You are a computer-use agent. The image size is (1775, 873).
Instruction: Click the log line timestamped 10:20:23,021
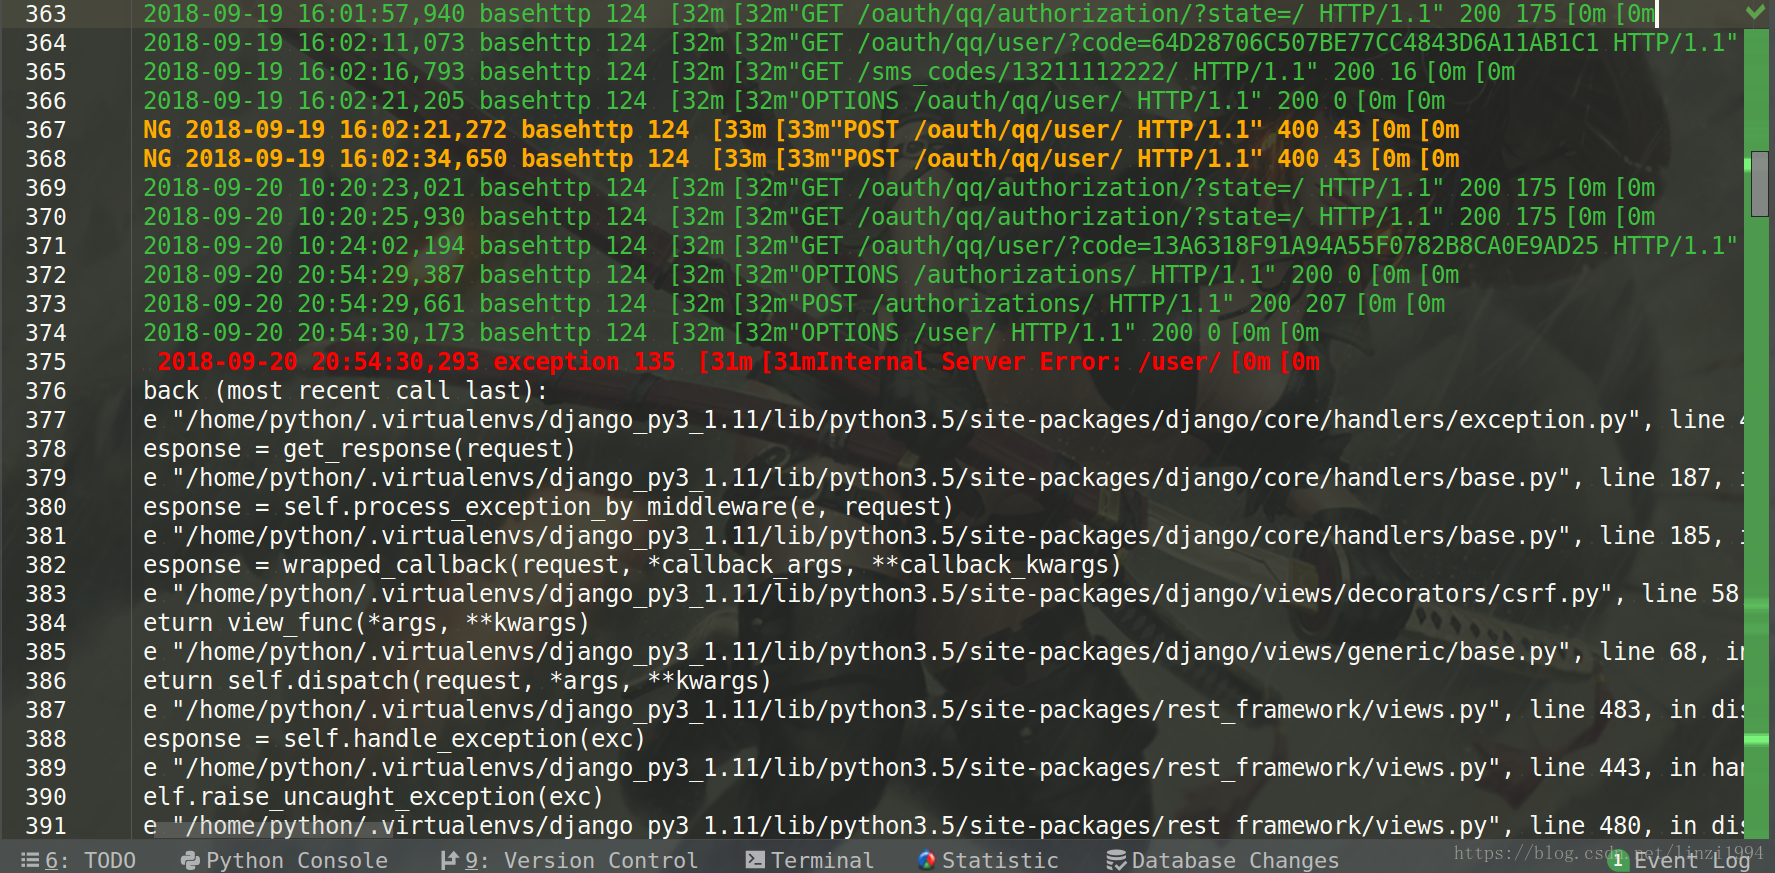pyautogui.click(x=899, y=188)
